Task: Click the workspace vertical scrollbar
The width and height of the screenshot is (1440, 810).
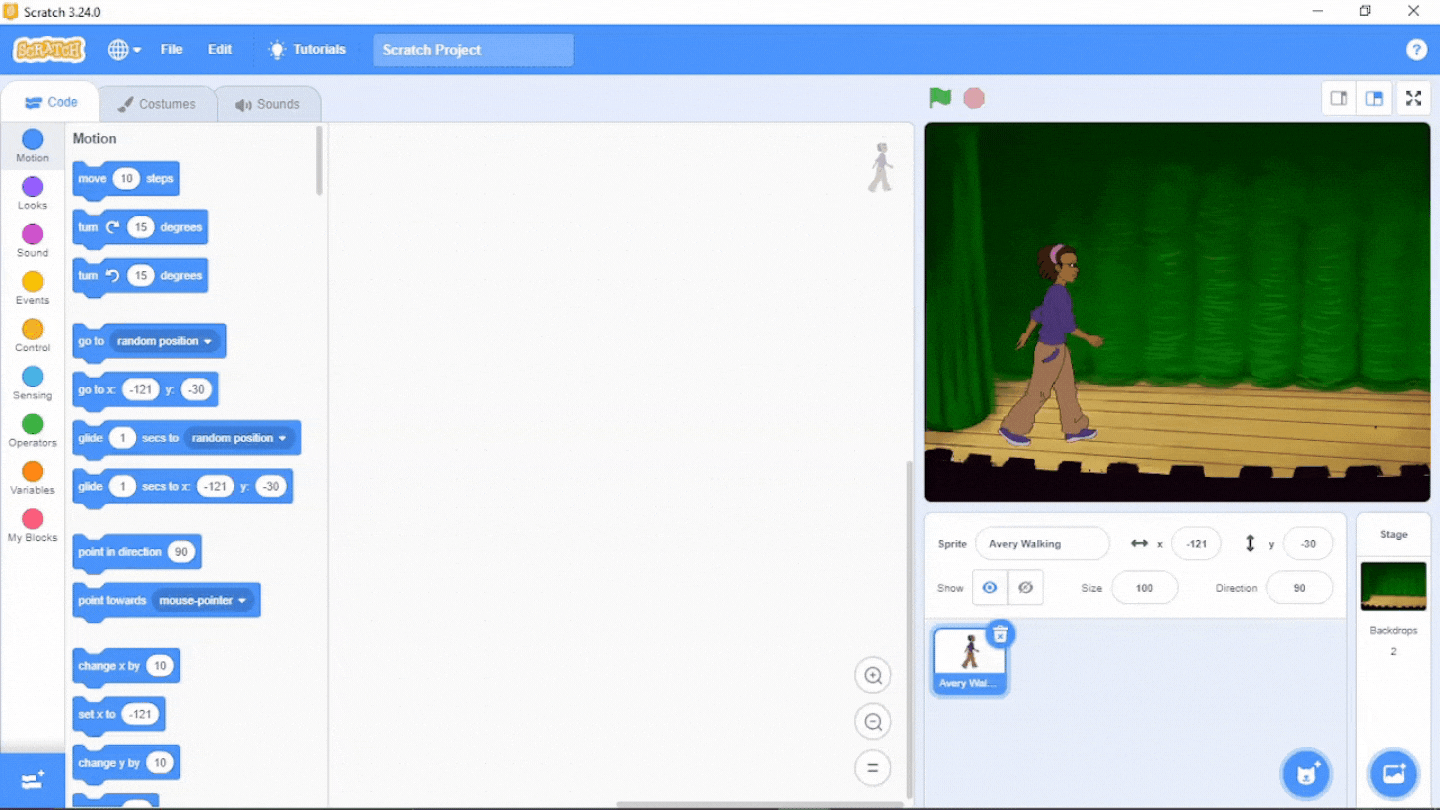Action: point(907,629)
